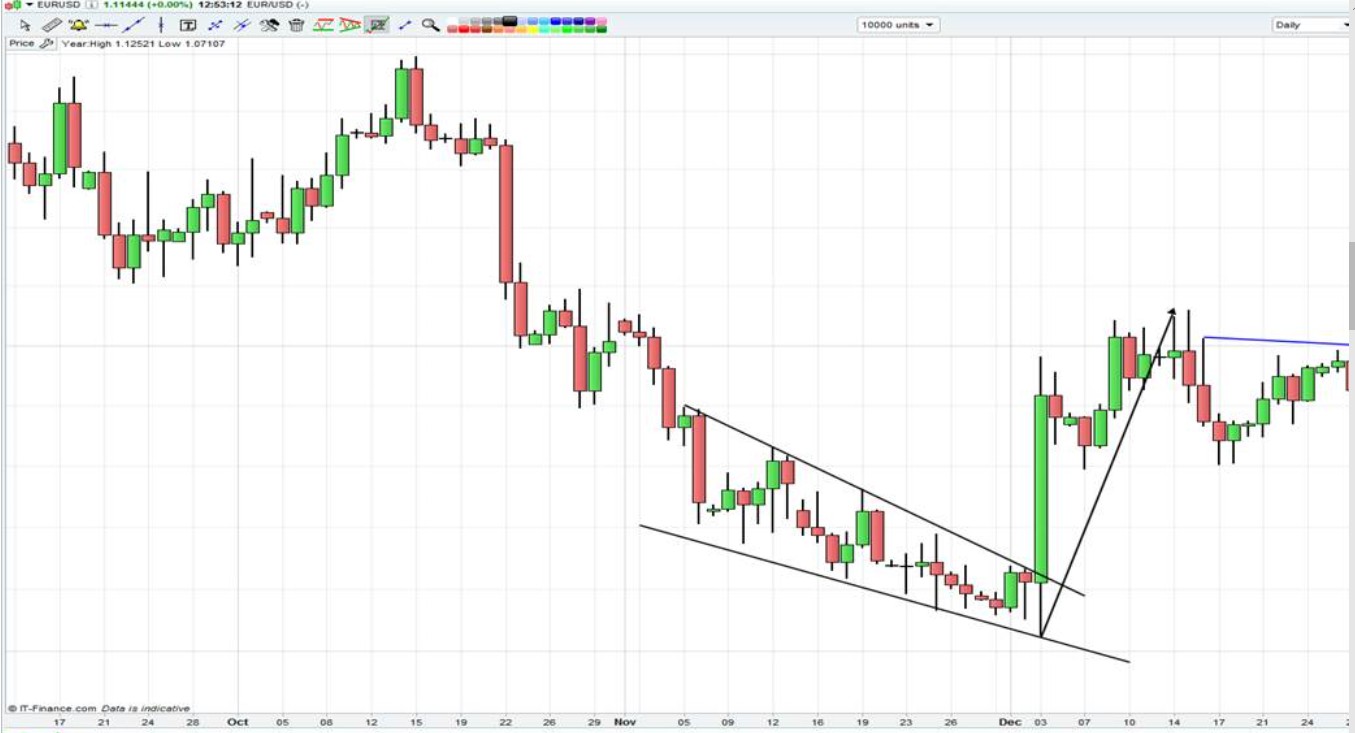Click the trash bin delete tool
Screen dimensions: 1355x733
[x=296, y=25]
